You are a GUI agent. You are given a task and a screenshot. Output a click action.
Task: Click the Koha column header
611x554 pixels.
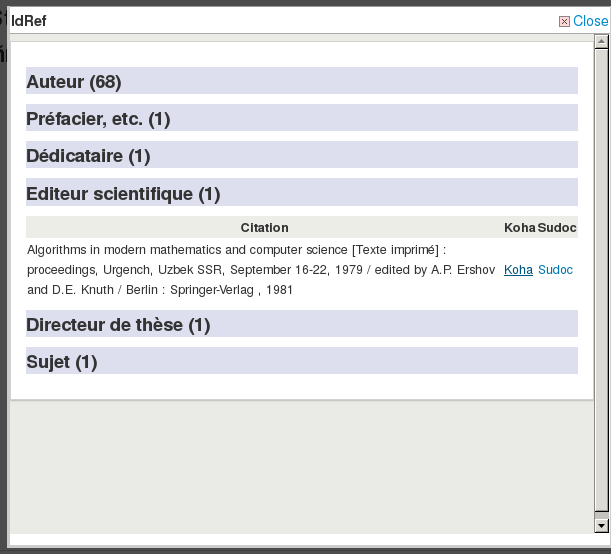click(x=519, y=228)
